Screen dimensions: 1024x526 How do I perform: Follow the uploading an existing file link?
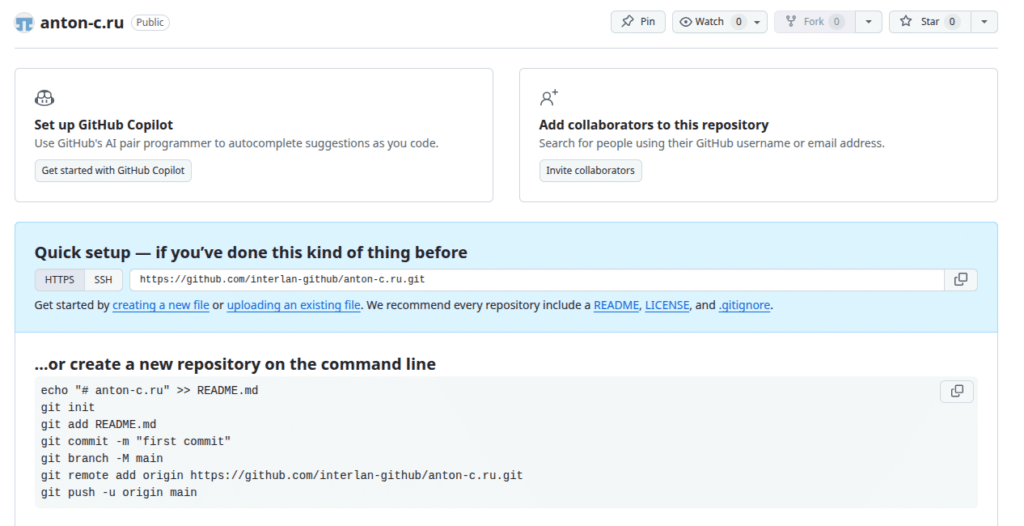tap(293, 305)
